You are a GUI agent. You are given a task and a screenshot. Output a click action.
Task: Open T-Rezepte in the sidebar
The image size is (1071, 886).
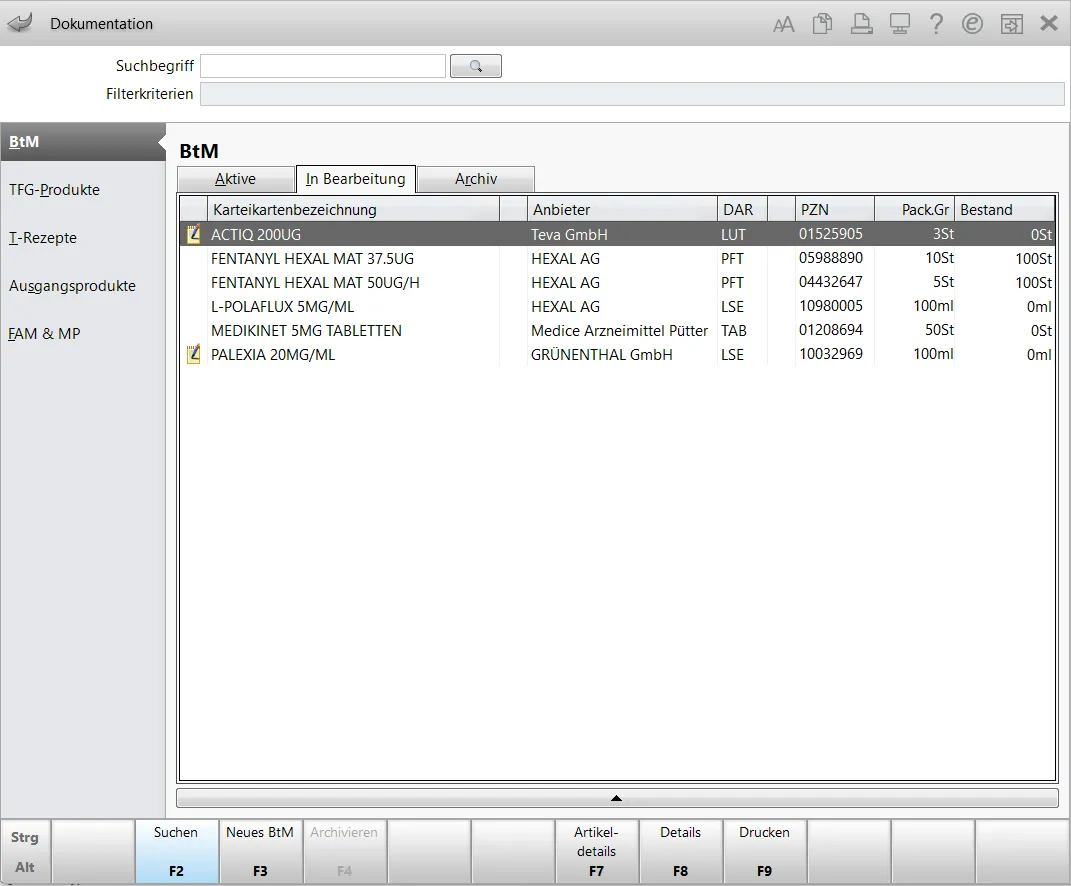point(43,238)
